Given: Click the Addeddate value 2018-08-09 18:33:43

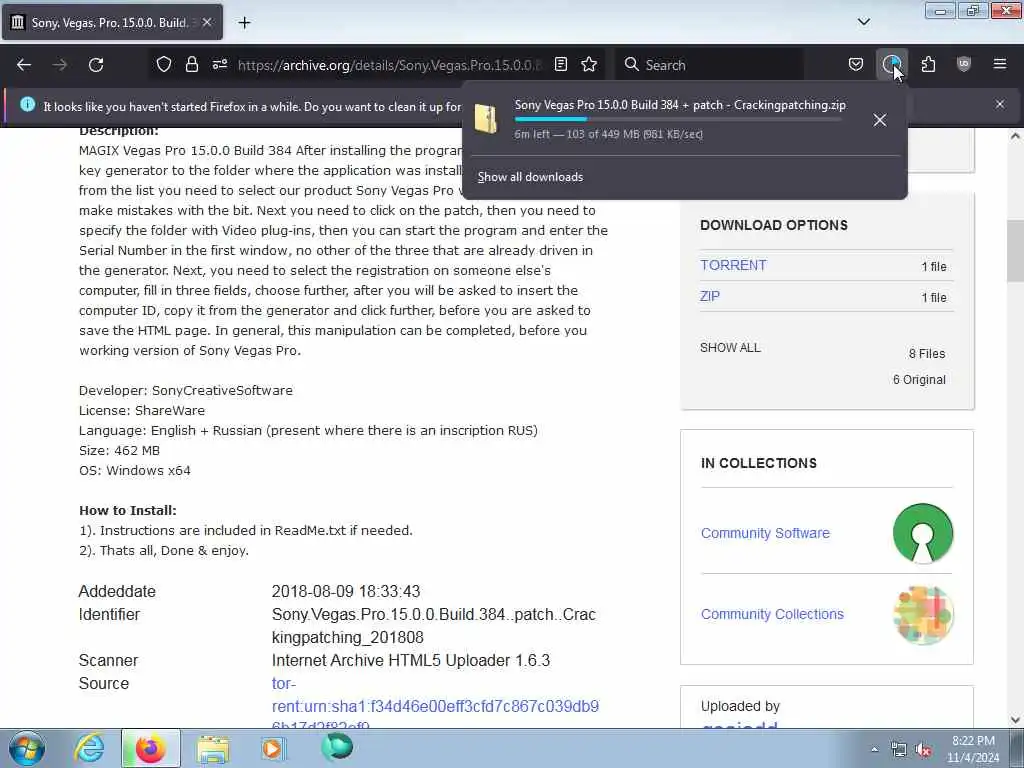Looking at the screenshot, I should [x=346, y=591].
